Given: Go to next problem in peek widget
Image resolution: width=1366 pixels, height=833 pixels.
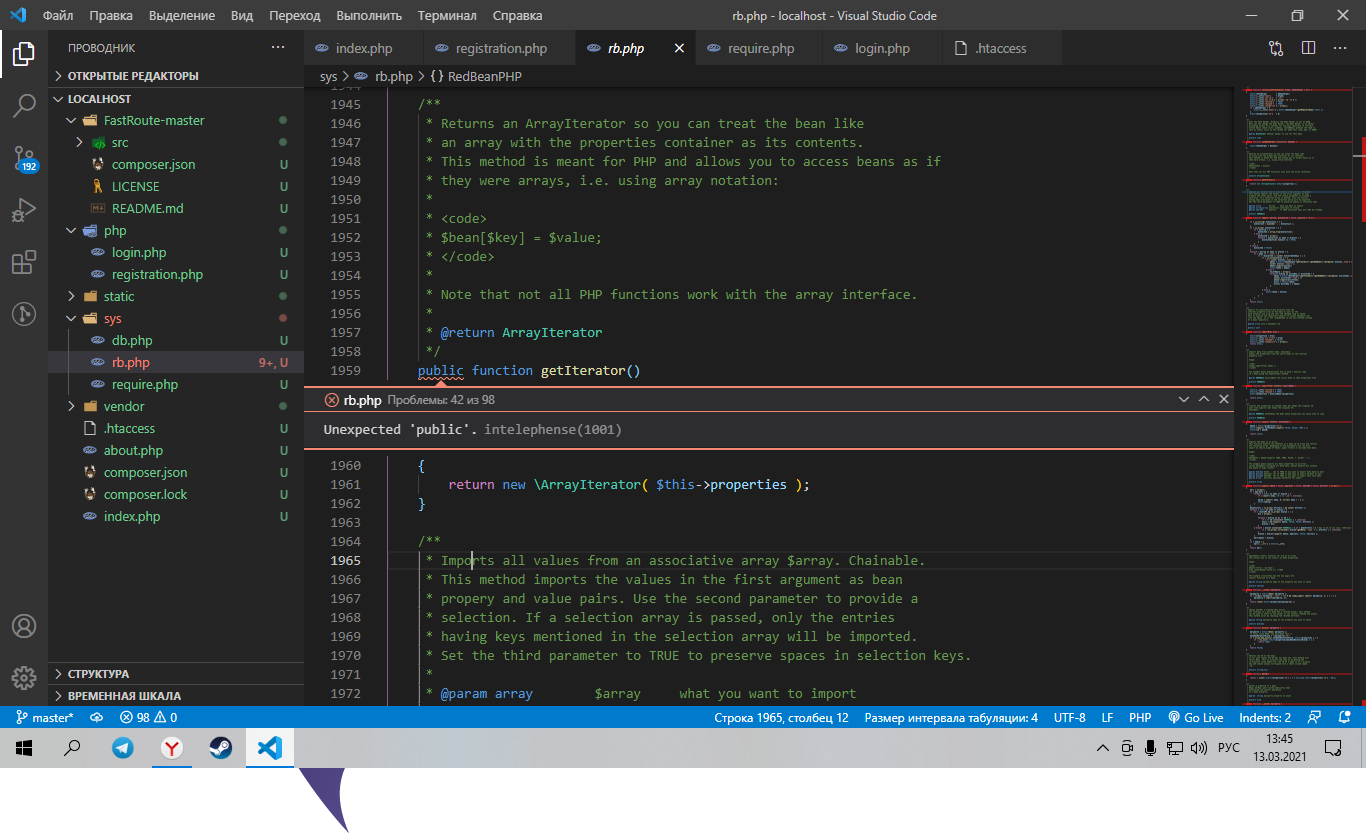Looking at the screenshot, I should click(x=1183, y=399).
